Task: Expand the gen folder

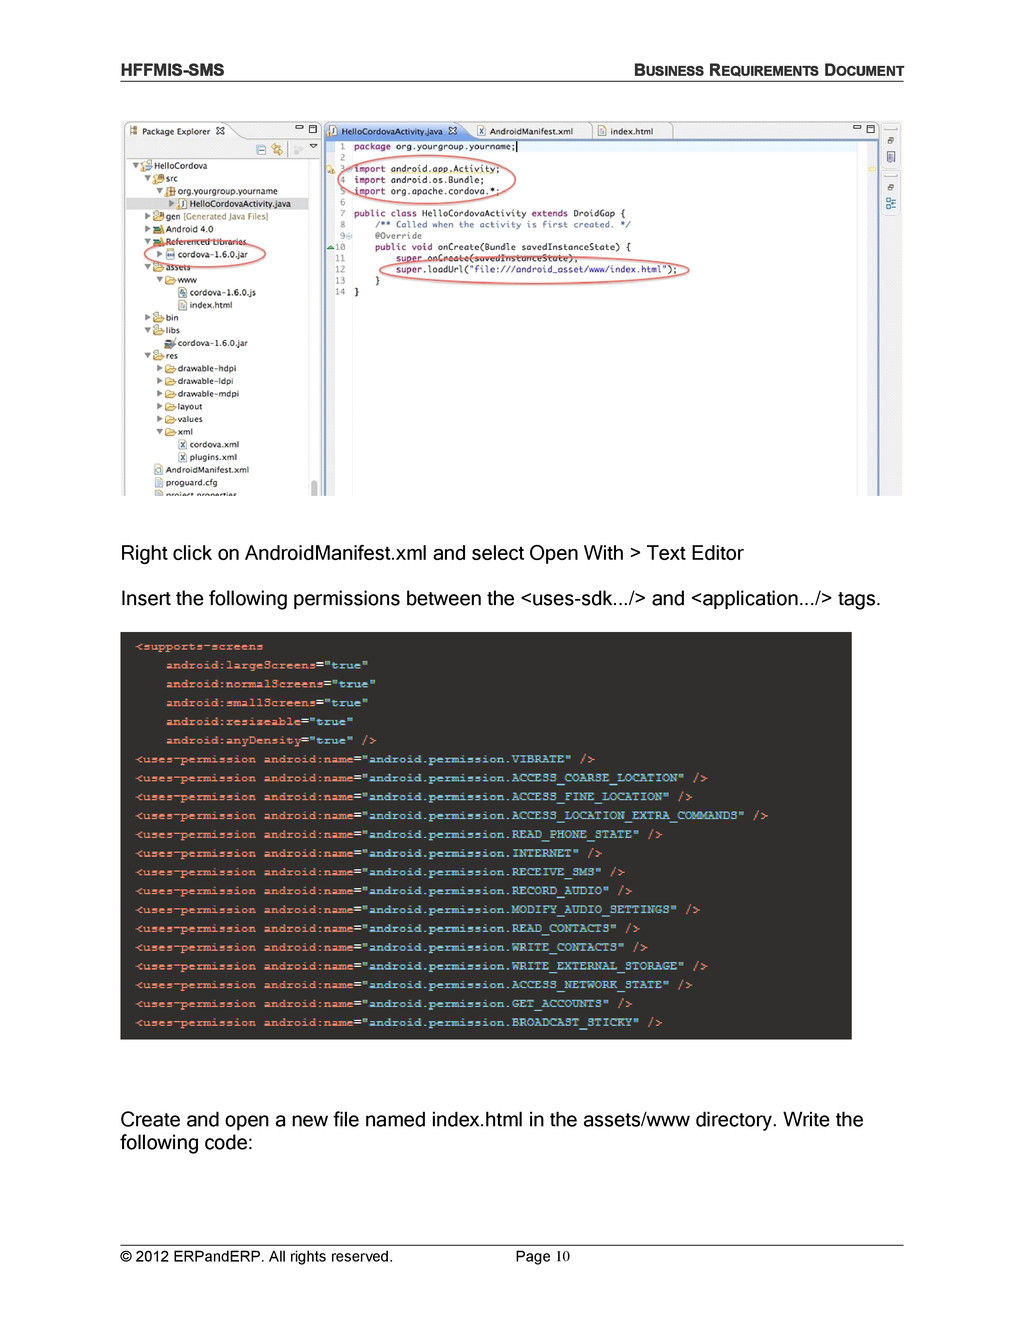Action: coord(148,216)
